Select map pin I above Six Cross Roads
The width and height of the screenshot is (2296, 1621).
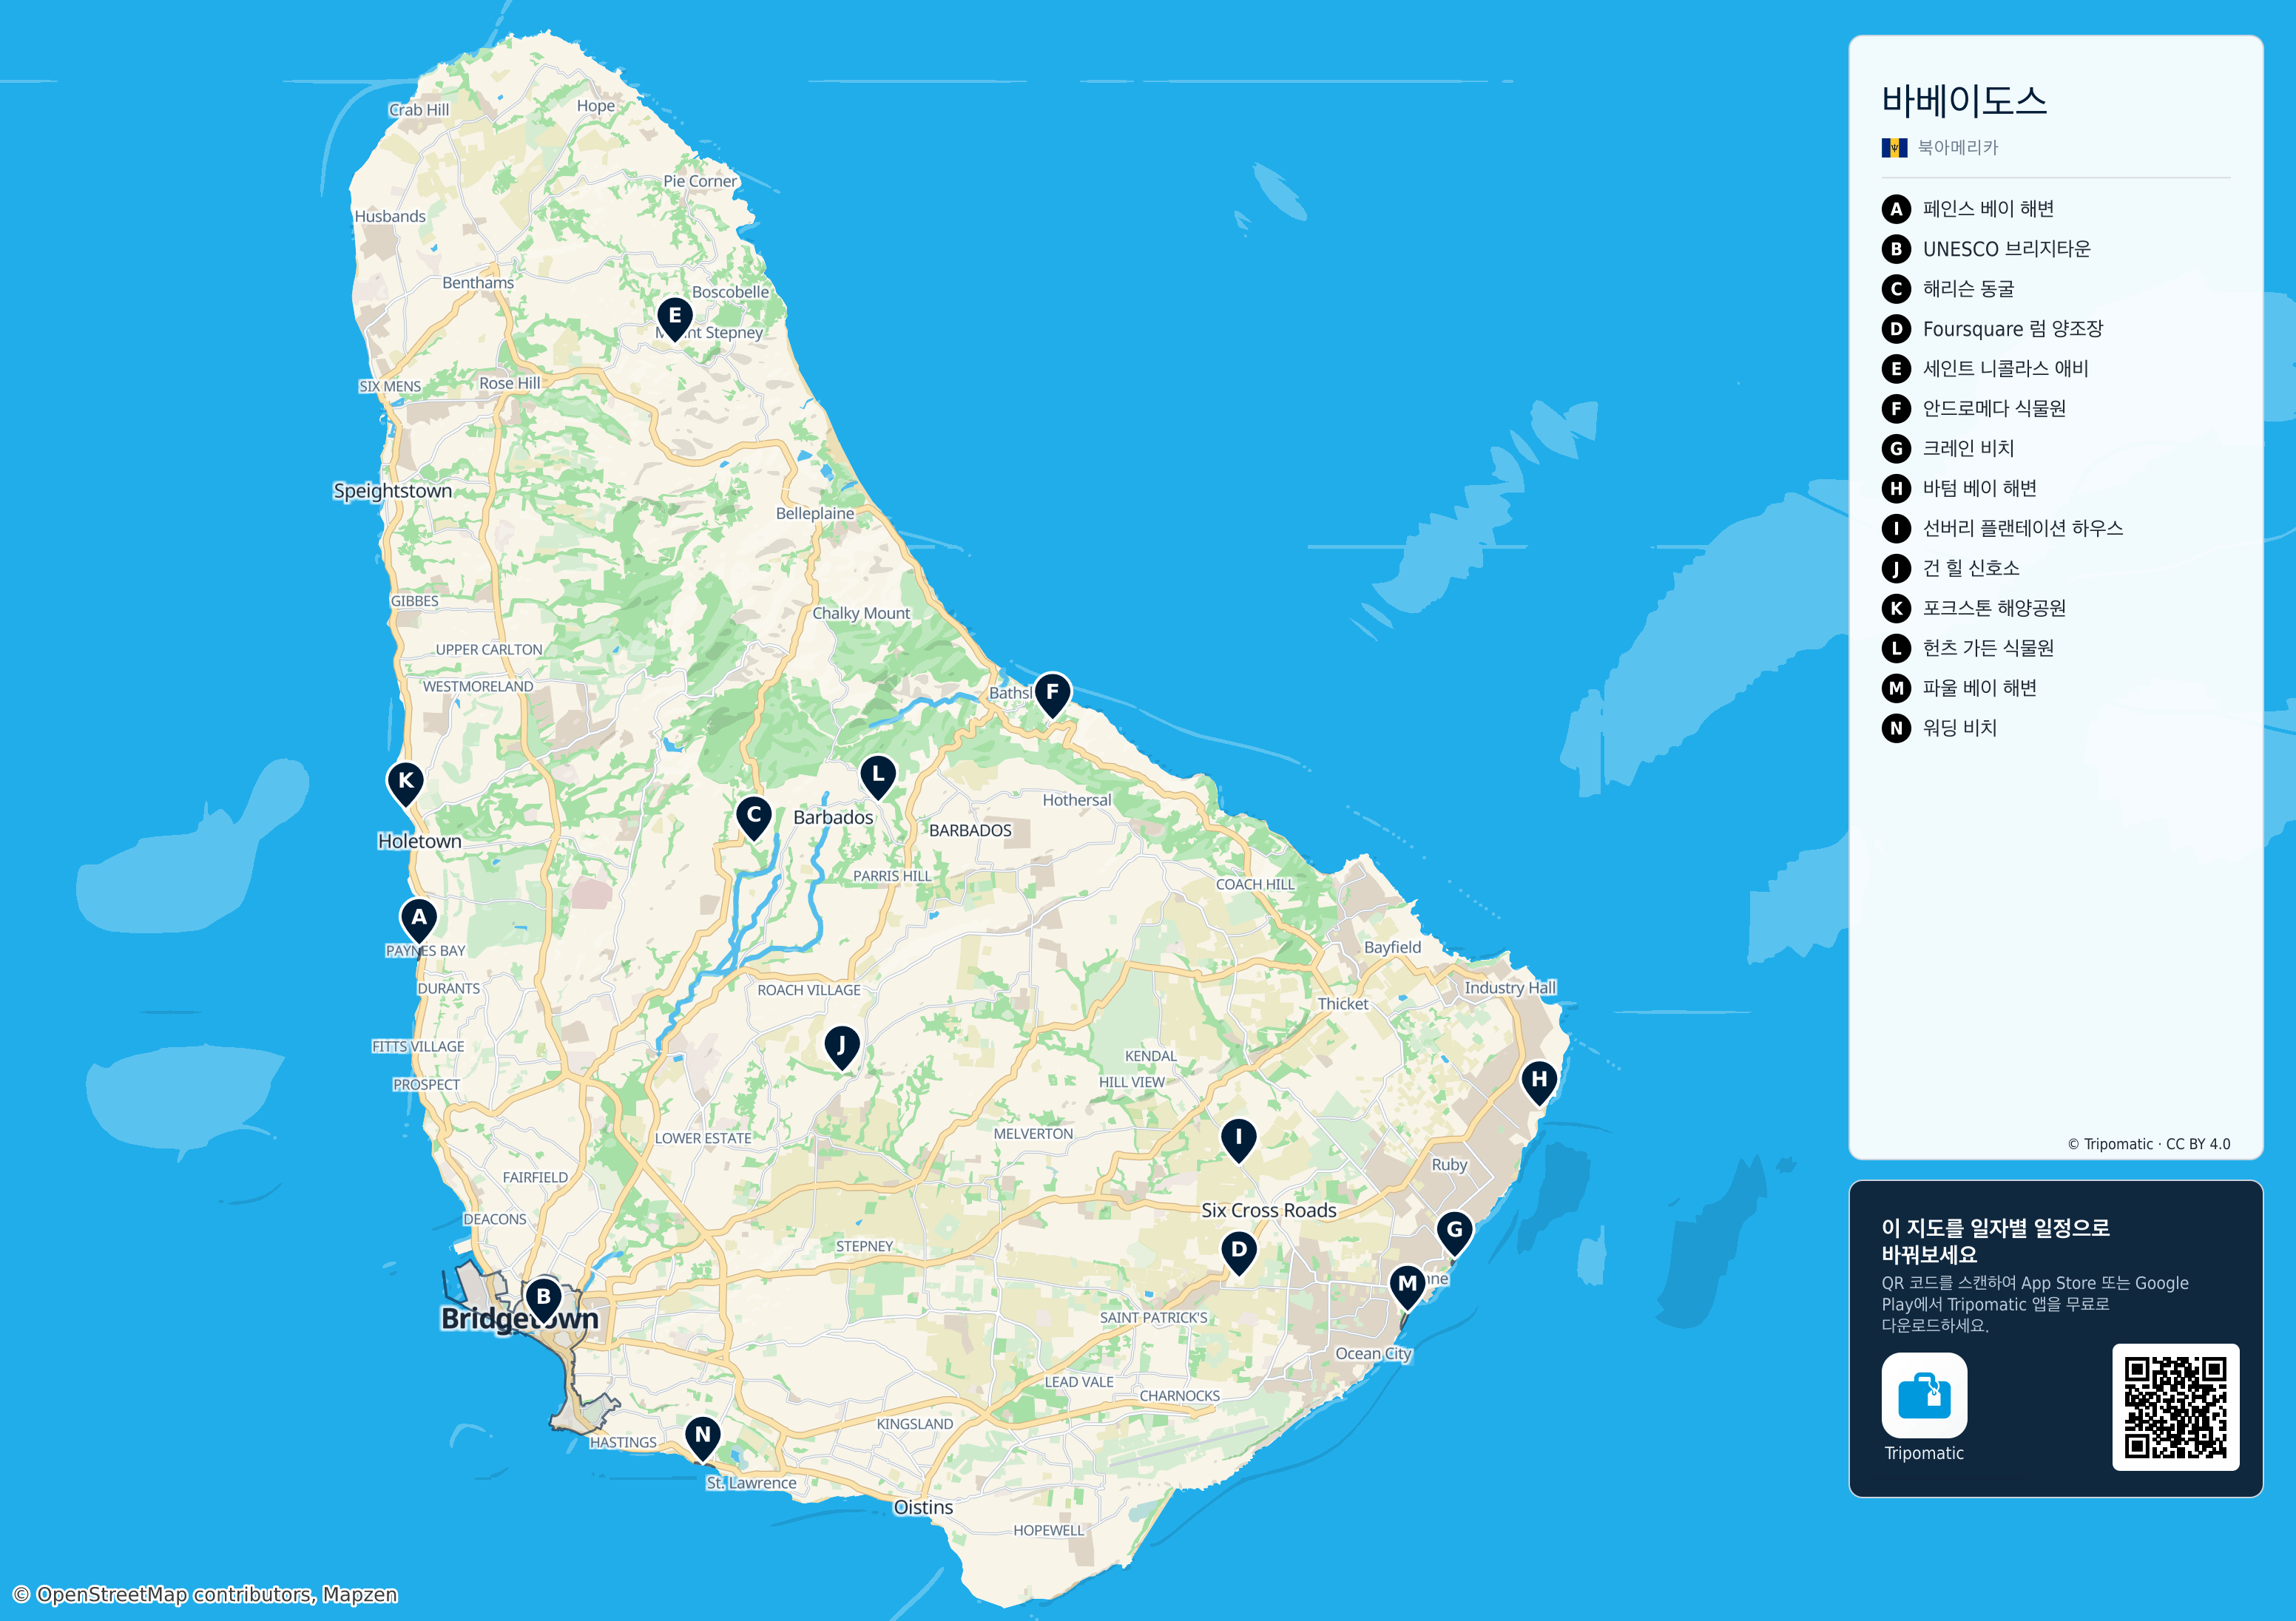tap(1238, 1140)
